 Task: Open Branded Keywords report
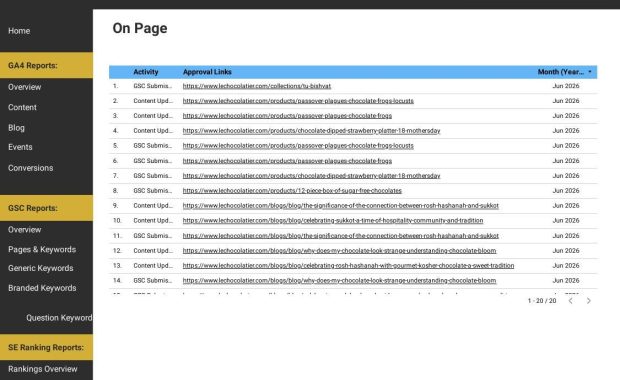(42, 288)
